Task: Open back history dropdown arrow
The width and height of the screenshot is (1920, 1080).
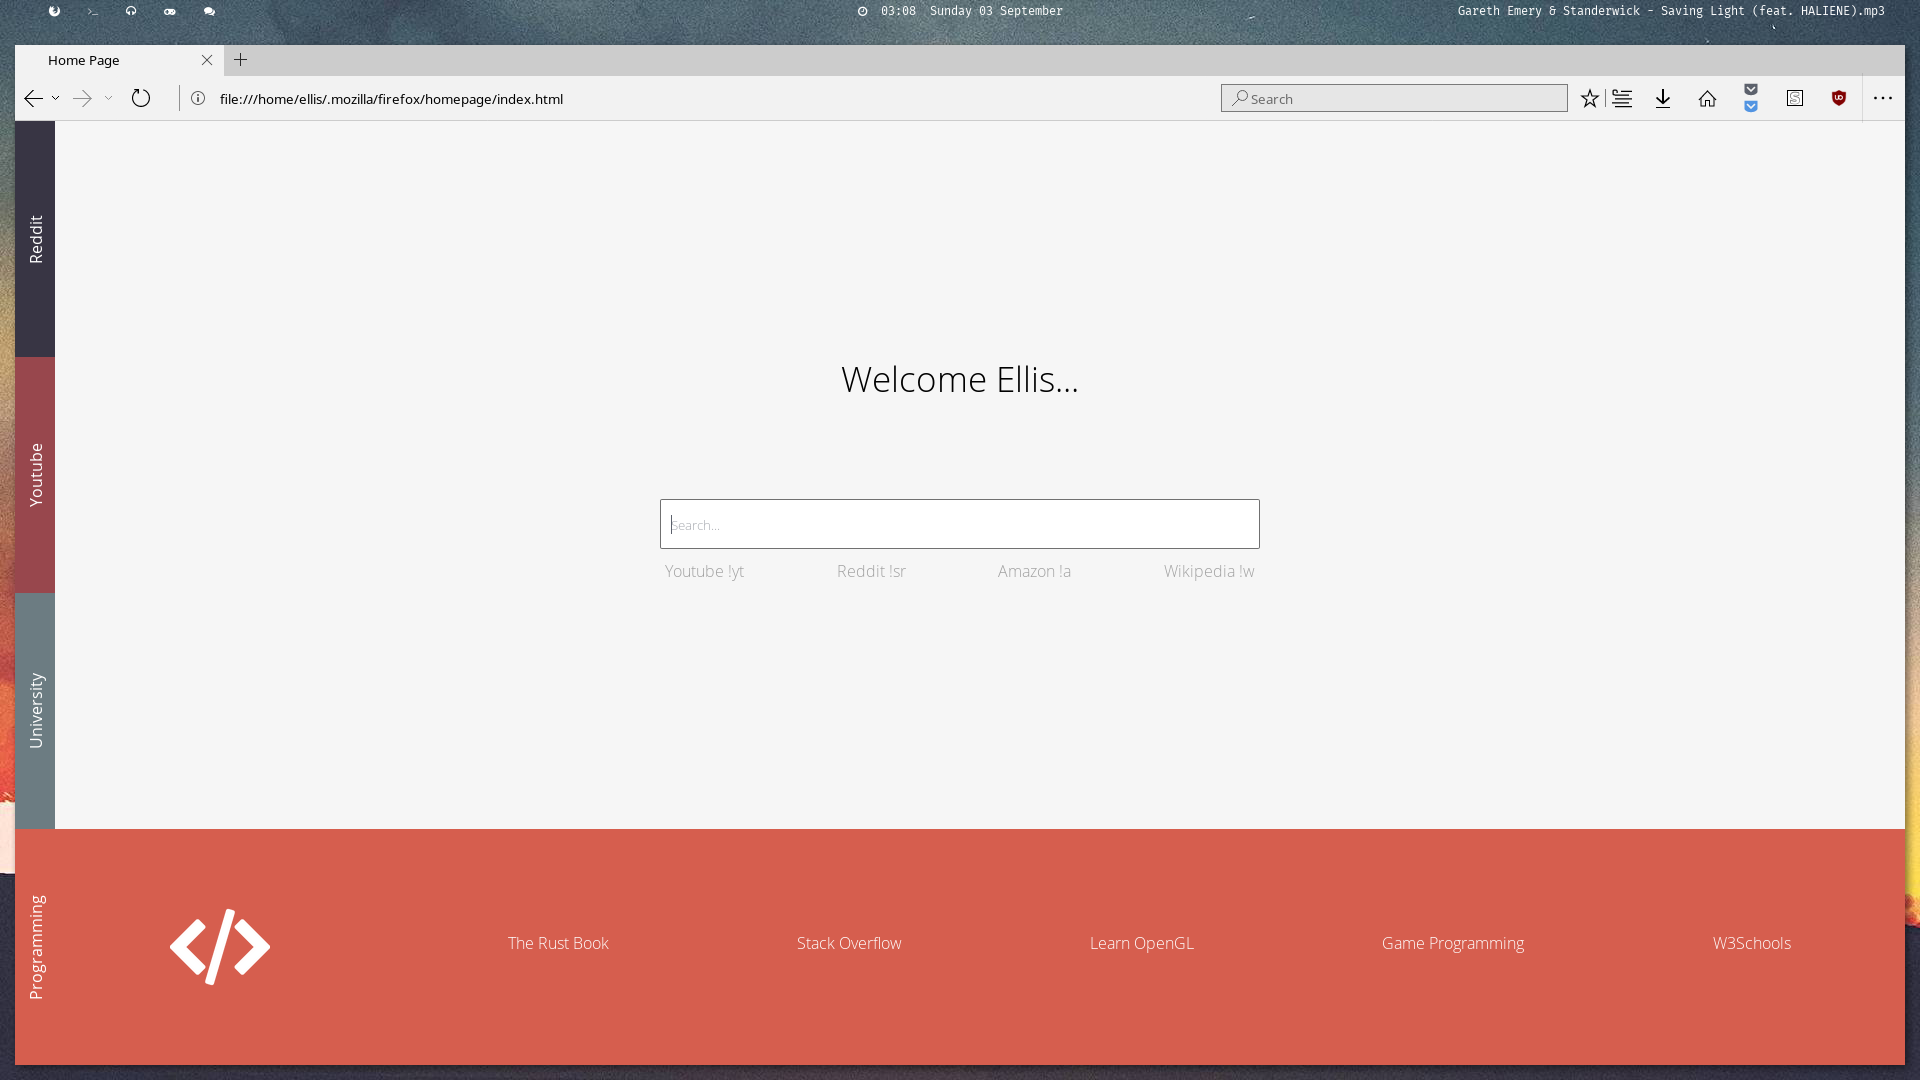Action: [56, 98]
